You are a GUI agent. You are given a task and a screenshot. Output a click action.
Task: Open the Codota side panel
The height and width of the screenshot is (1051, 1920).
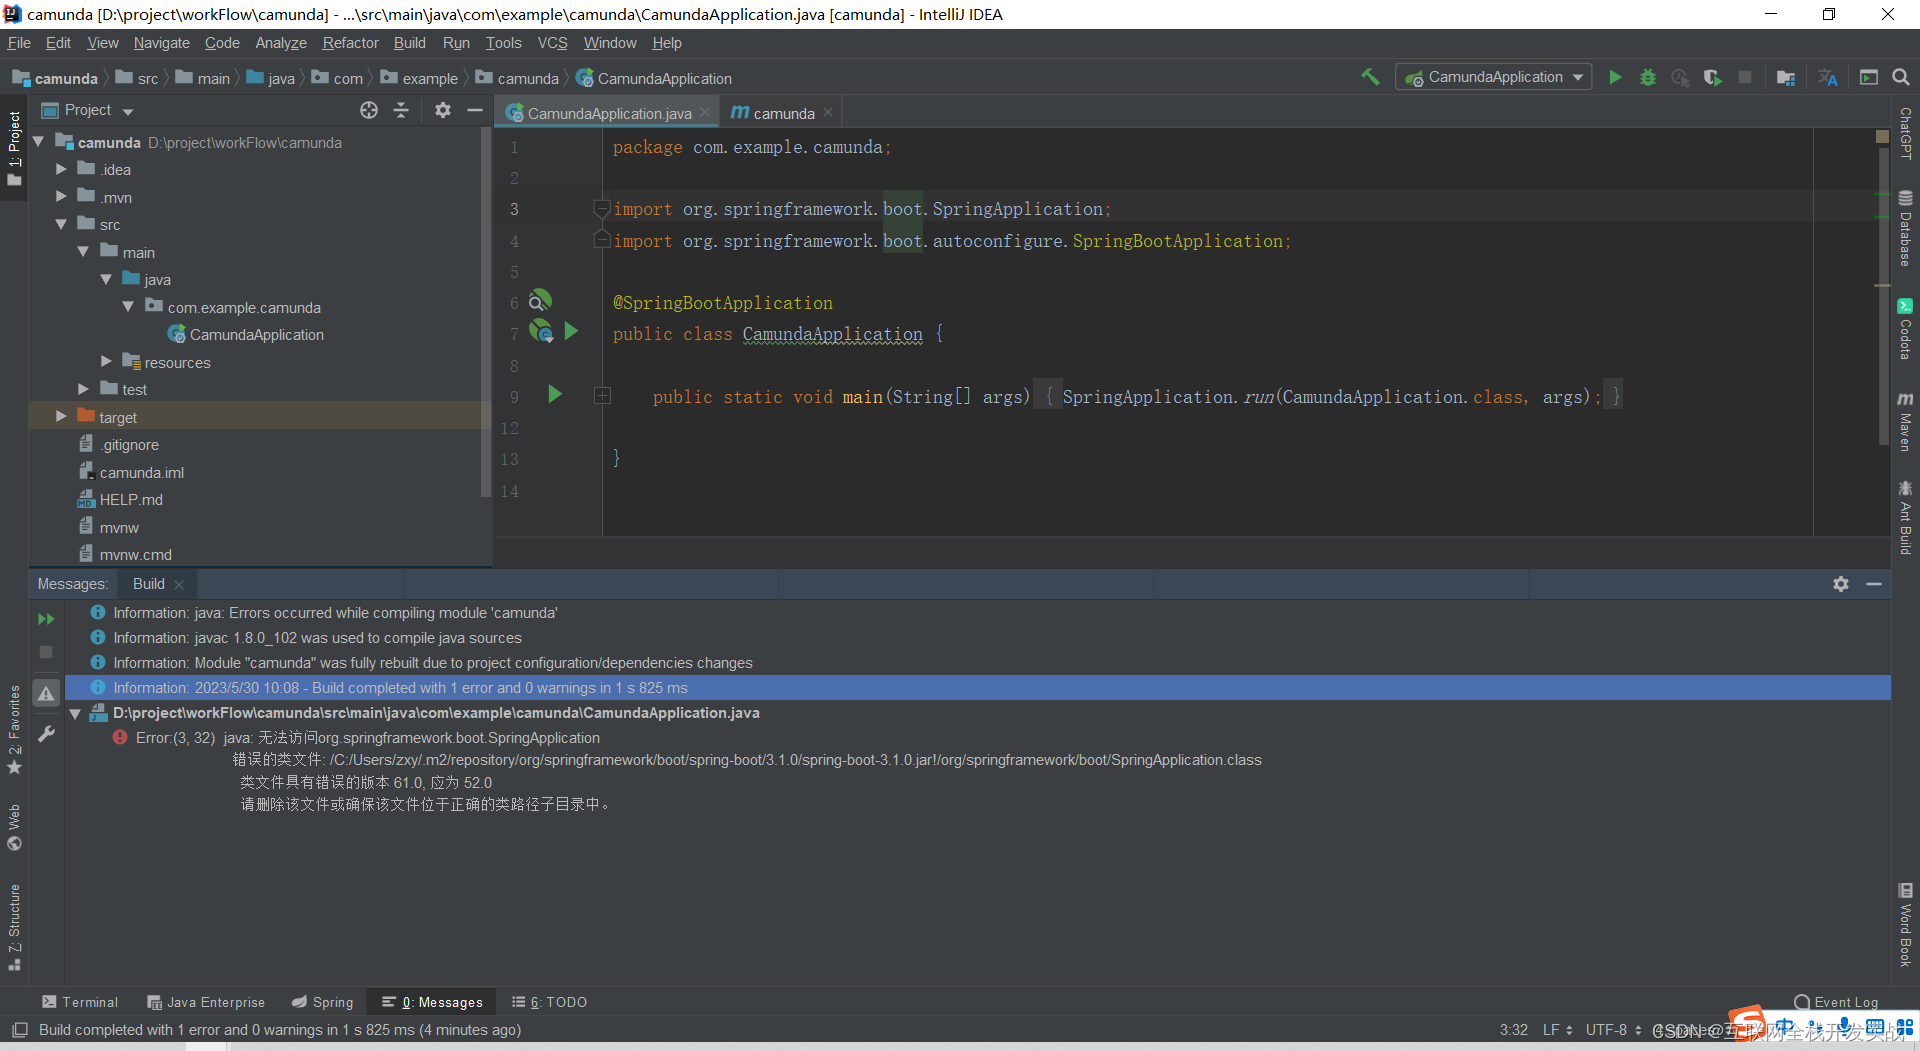tap(1905, 328)
